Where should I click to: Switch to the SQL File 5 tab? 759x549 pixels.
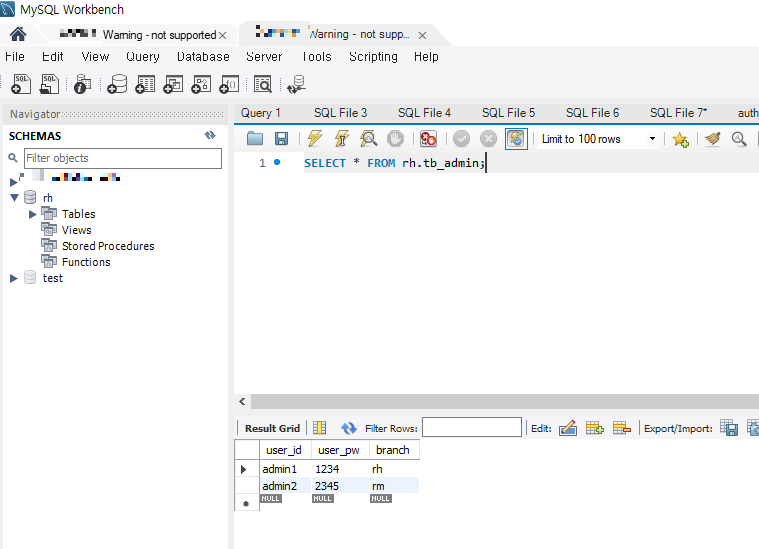click(508, 113)
